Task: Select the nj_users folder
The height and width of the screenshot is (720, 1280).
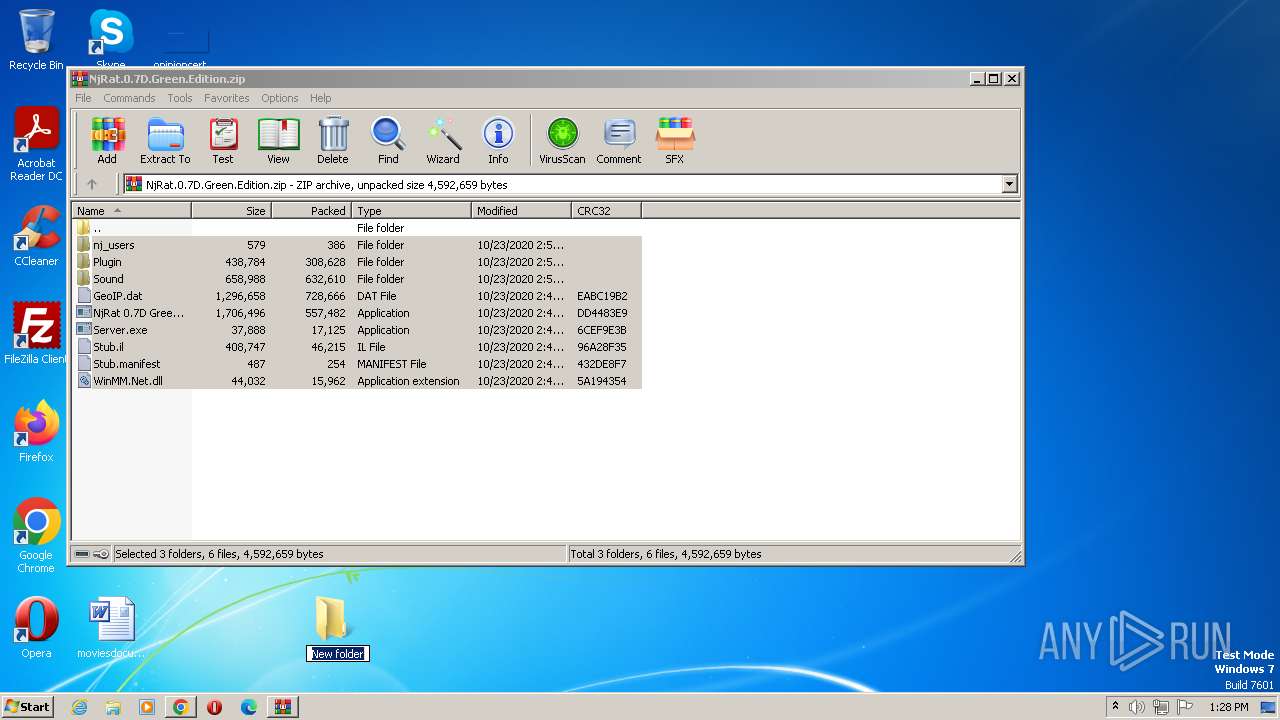Action: click(x=357, y=245)
